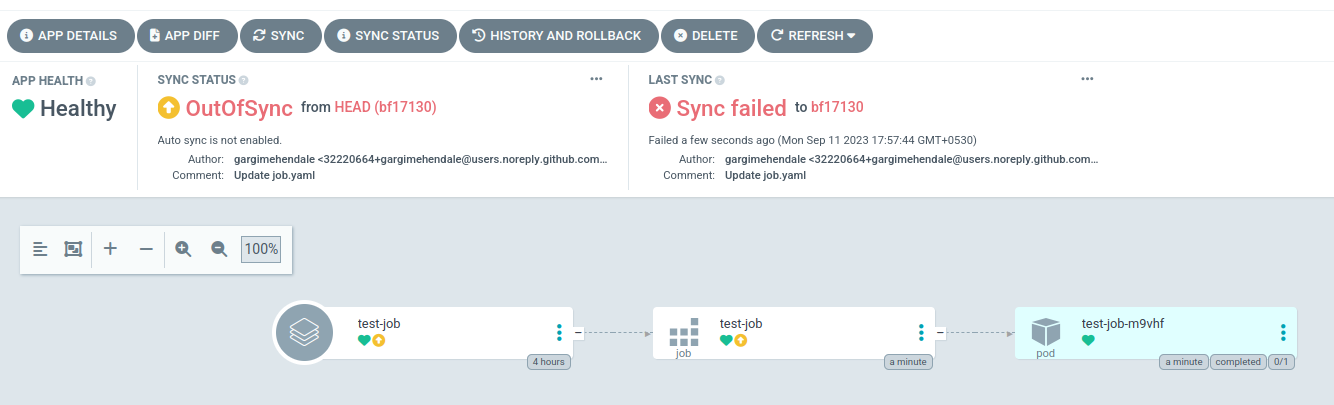Click the compact nodes alignment icon
The width and height of the screenshot is (1334, 405).
tap(40, 249)
